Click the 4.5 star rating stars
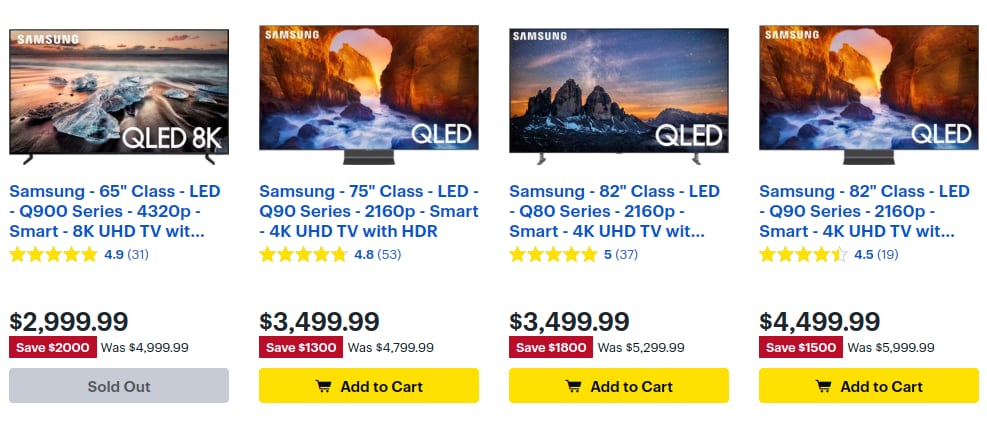The image size is (987, 423). (x=803, y=255)
